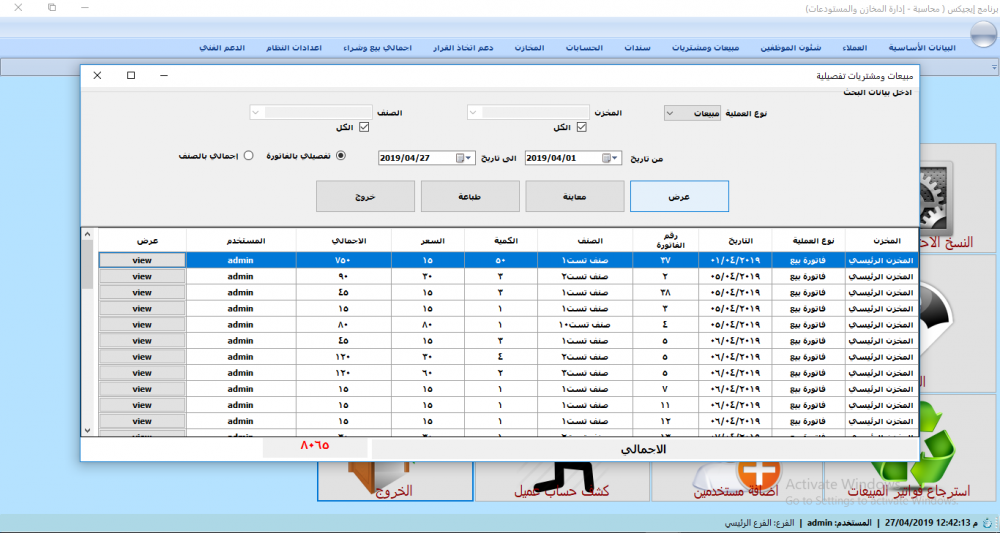1000x533 pixels.
Task: Click the طباعة print button
Action: (x=470, y=196)
